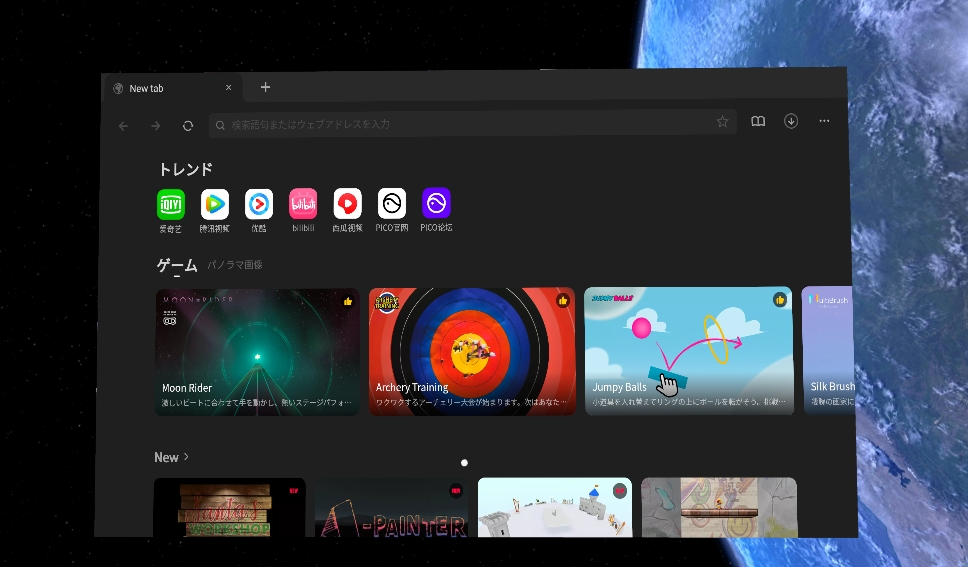
Task: Reload the page with the refresh icon
Action: pos(188,126)
